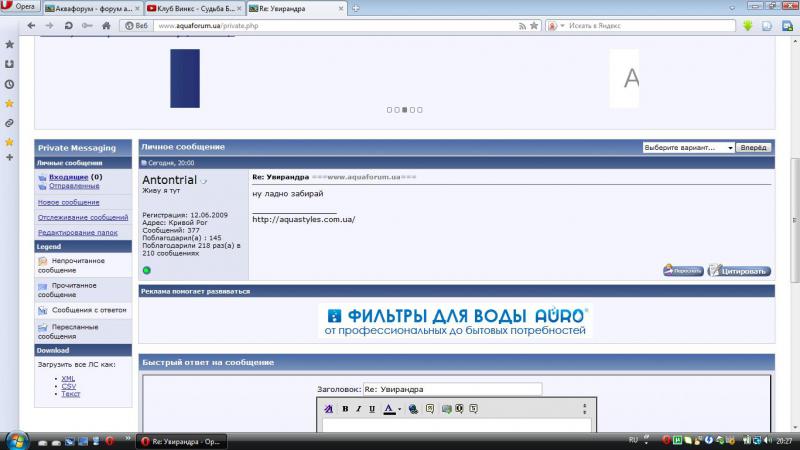Switch to the 'Клуб Винкс' YouTube tab
This screenshot has height=450, width=800.
[x=190, y=7]
